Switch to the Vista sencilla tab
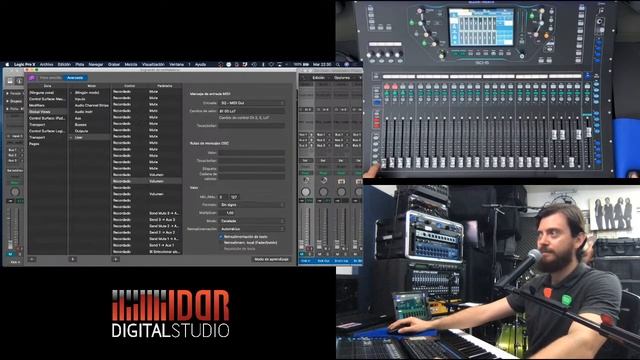640x360 pixels. click(x=50, y=78)
